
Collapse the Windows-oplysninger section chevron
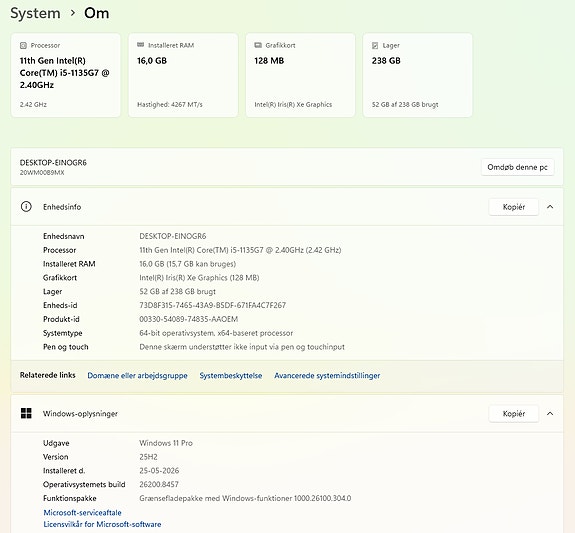pos(550,414)
